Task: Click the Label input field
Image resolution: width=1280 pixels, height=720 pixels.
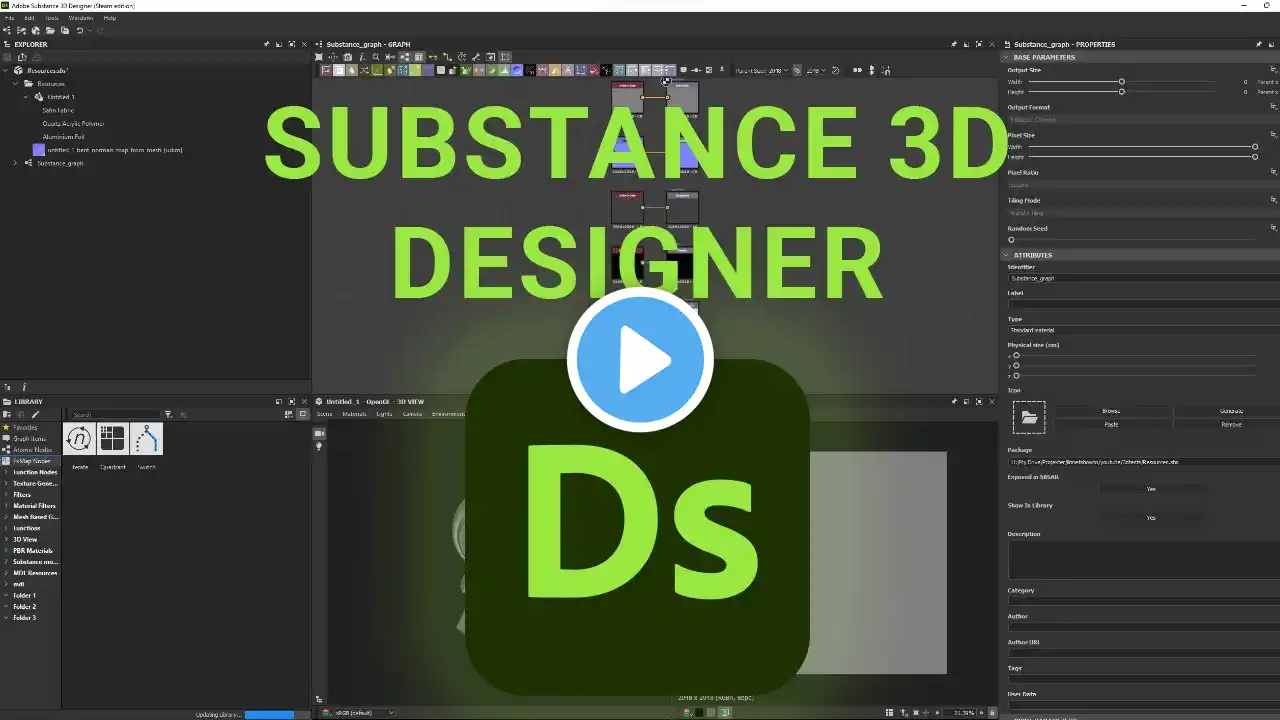Action: (1143, 304)
